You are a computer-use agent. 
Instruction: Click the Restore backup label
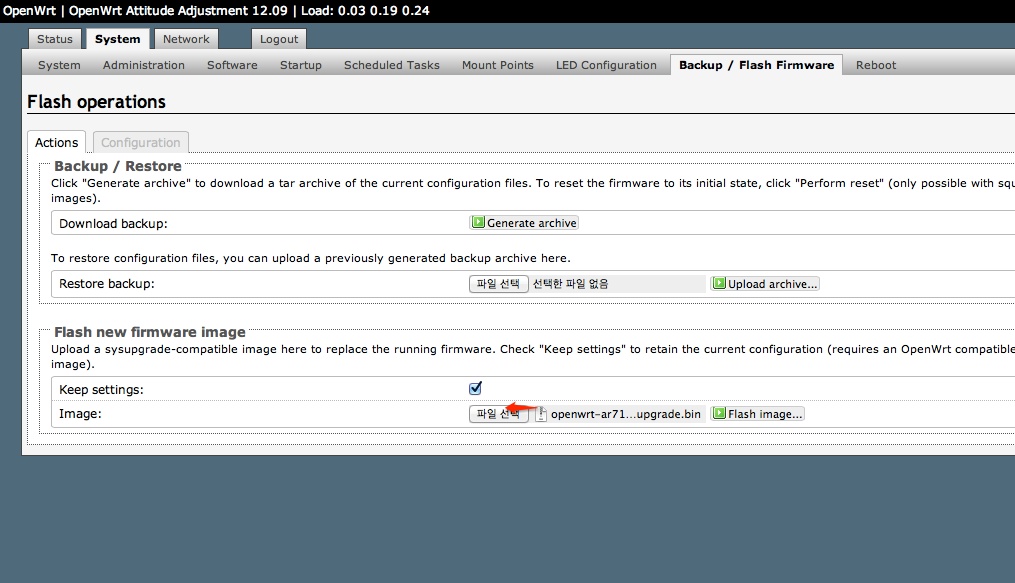pos(107,284)
